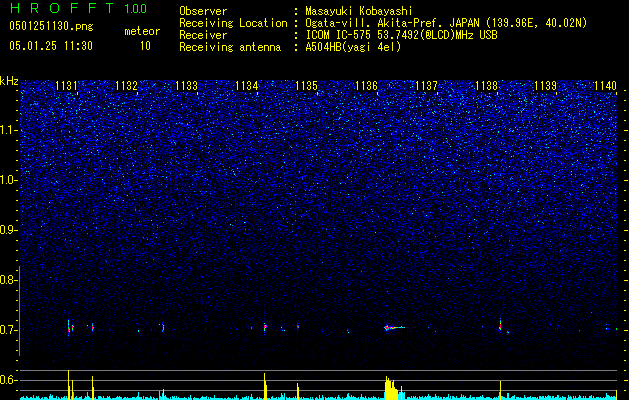Click Ogata-vill. Akita-Pref. JAPAN location text
This screenshot has height=400, width=629.
click(445, 23)
